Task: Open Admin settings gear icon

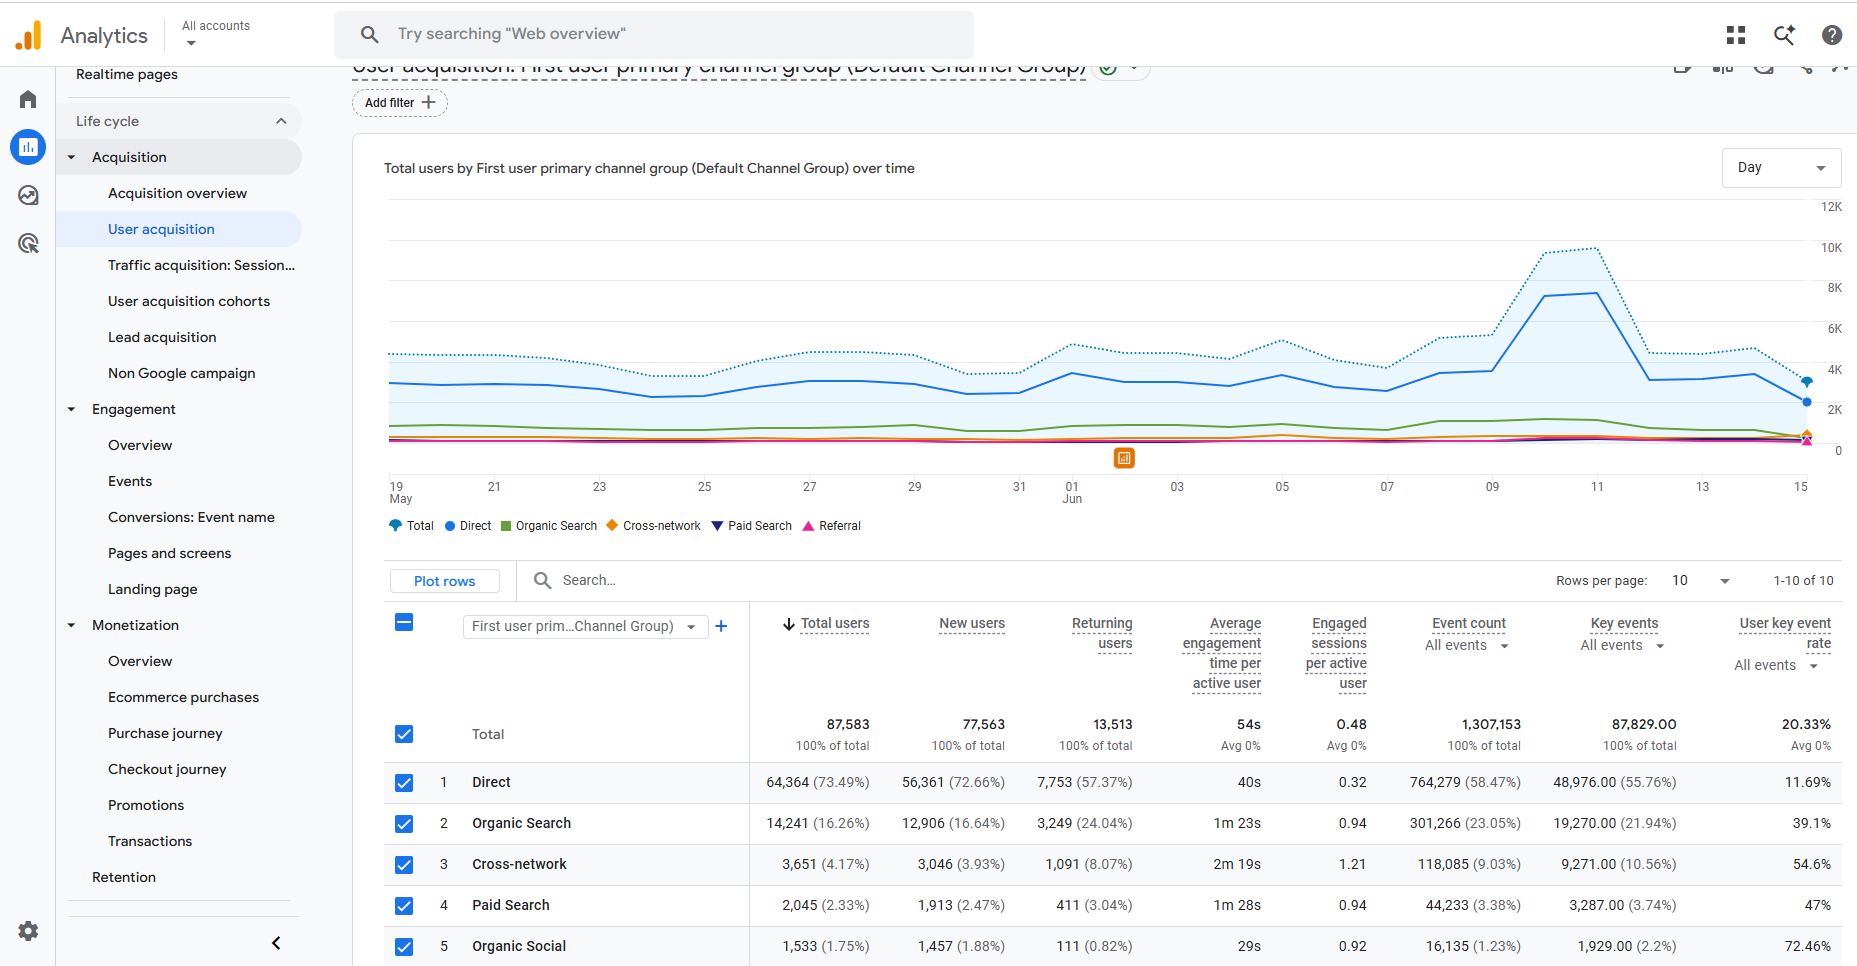Action: point(28,931)
